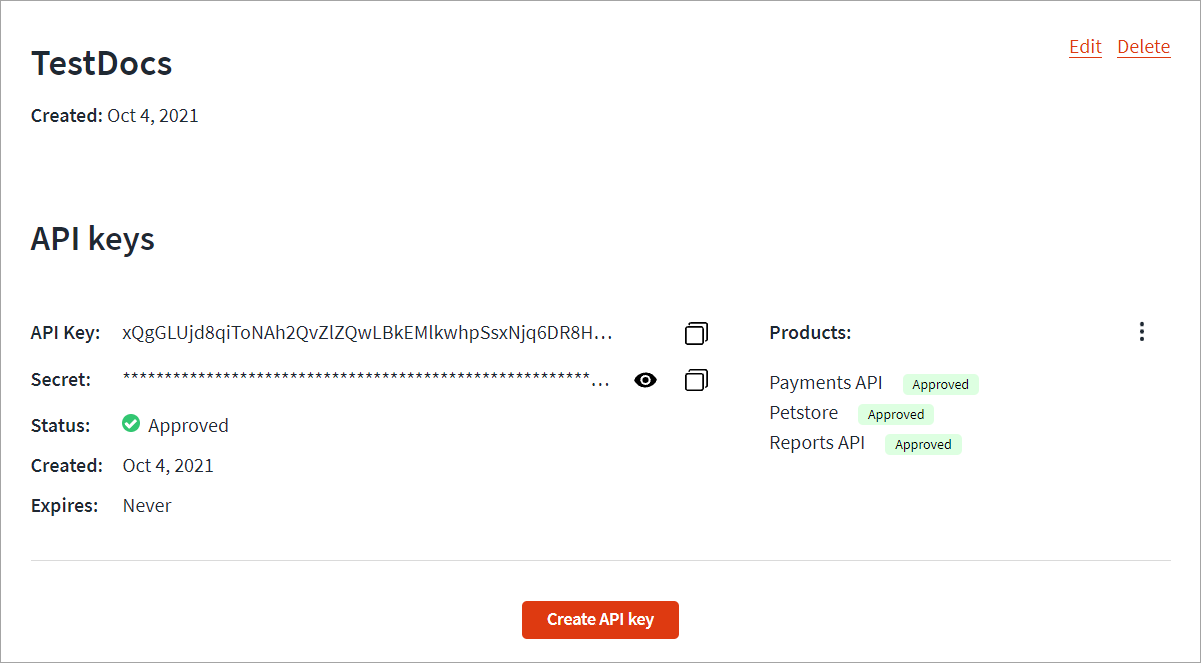This screenshot has width=1201, height=663.
Task: Copy the API Key value
Action: point(697,333)
